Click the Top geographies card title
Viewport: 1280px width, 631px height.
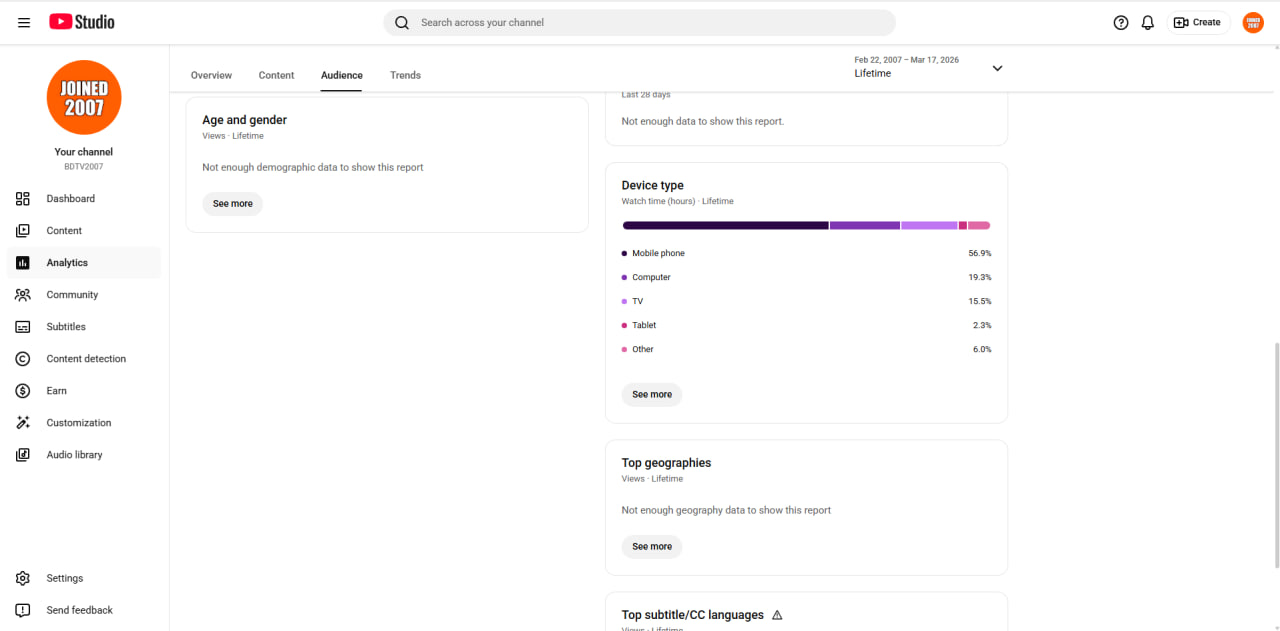point(667,463)
